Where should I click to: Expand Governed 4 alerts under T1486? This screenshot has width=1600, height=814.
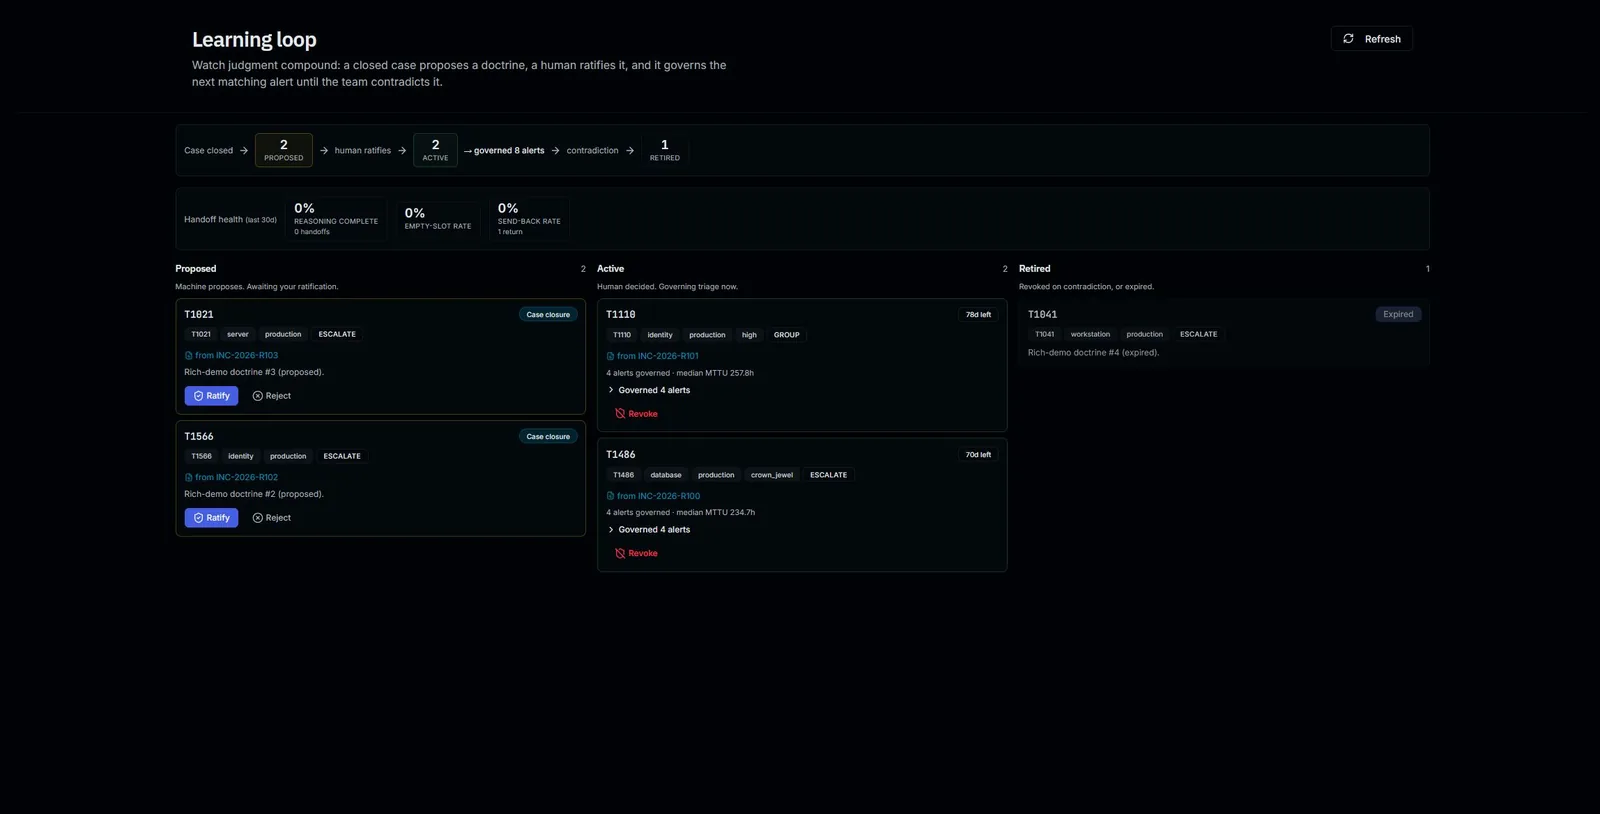click(x=649, y=530)
